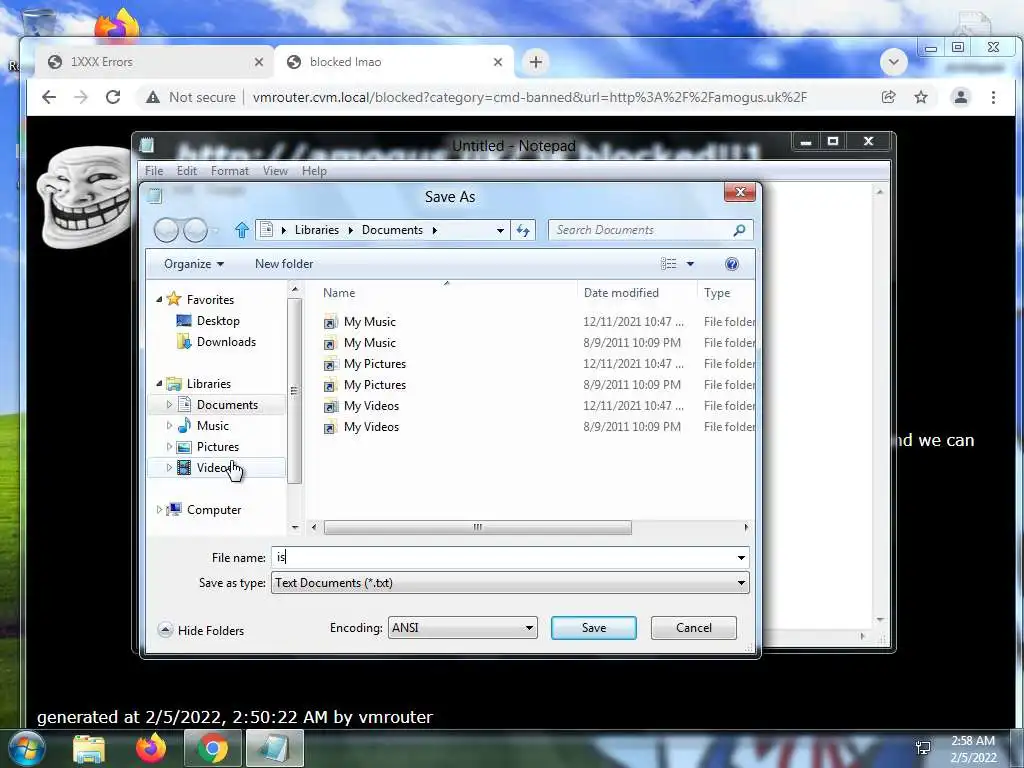Expand the Music library node
Viewport: 1024px width, 768px height.
(x=169, y=426)
